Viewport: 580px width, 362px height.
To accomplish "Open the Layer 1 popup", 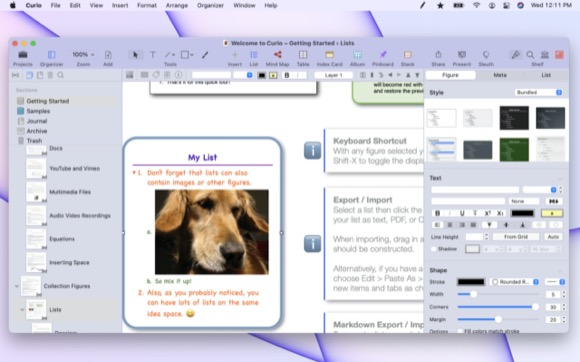I will pyautogui.click(x=333, y=75).
